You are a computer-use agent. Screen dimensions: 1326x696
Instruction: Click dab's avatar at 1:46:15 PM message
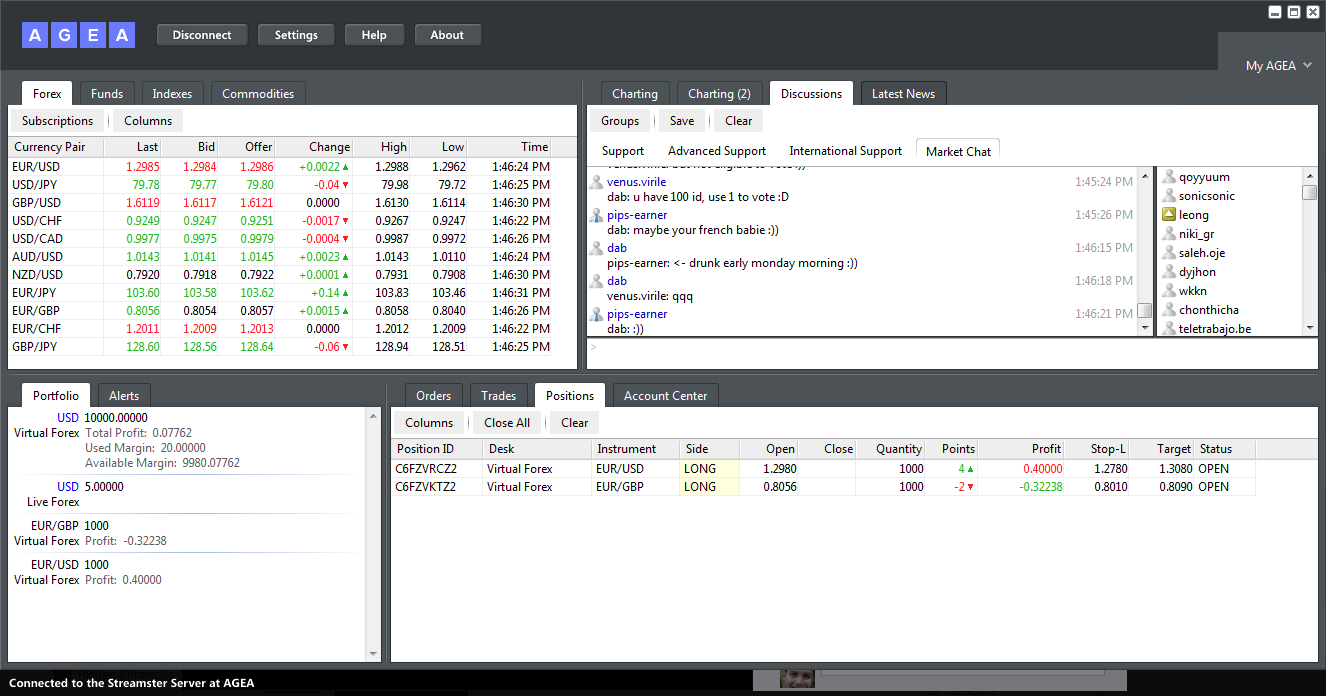[x=596, y=248]
